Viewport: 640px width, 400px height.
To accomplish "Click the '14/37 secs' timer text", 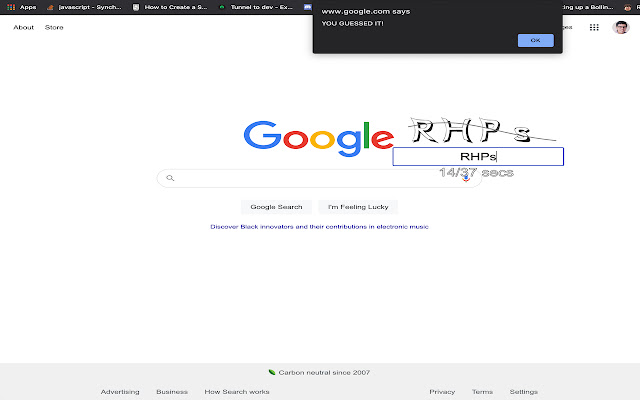I will (x=476, y=173).
